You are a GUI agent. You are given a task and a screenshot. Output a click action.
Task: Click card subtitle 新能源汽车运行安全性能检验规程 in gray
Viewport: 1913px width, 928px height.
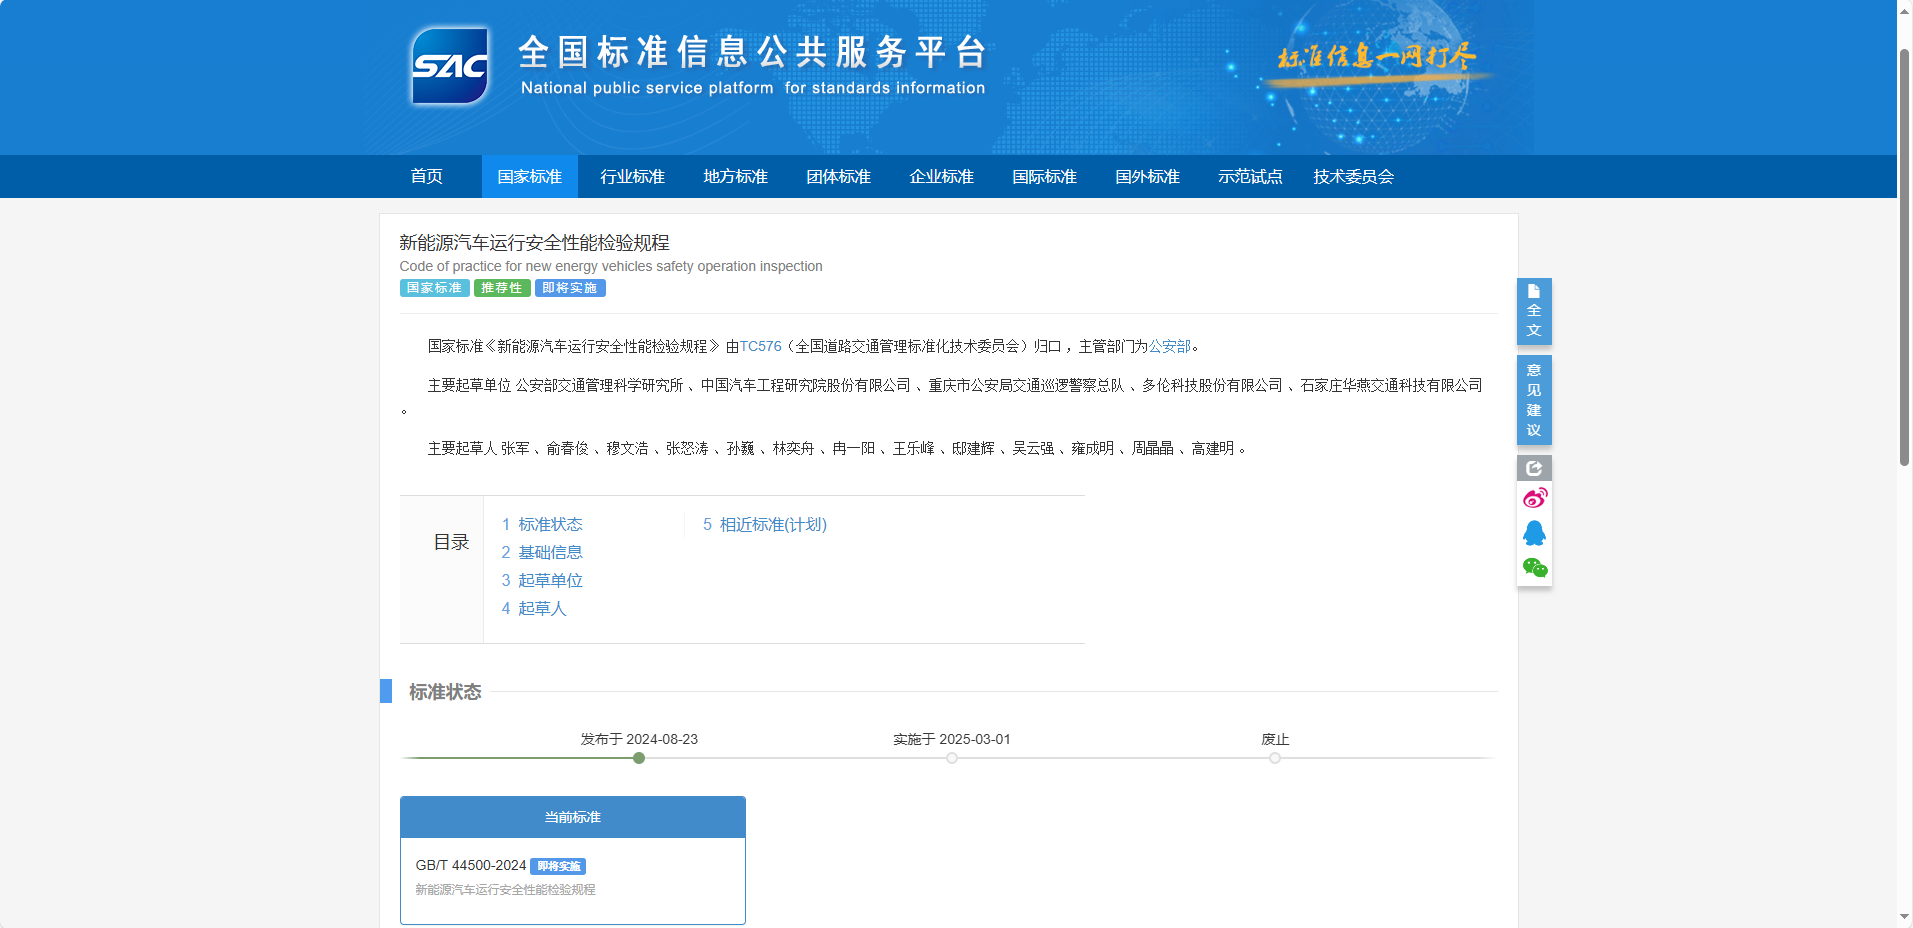tap(505, 889)
